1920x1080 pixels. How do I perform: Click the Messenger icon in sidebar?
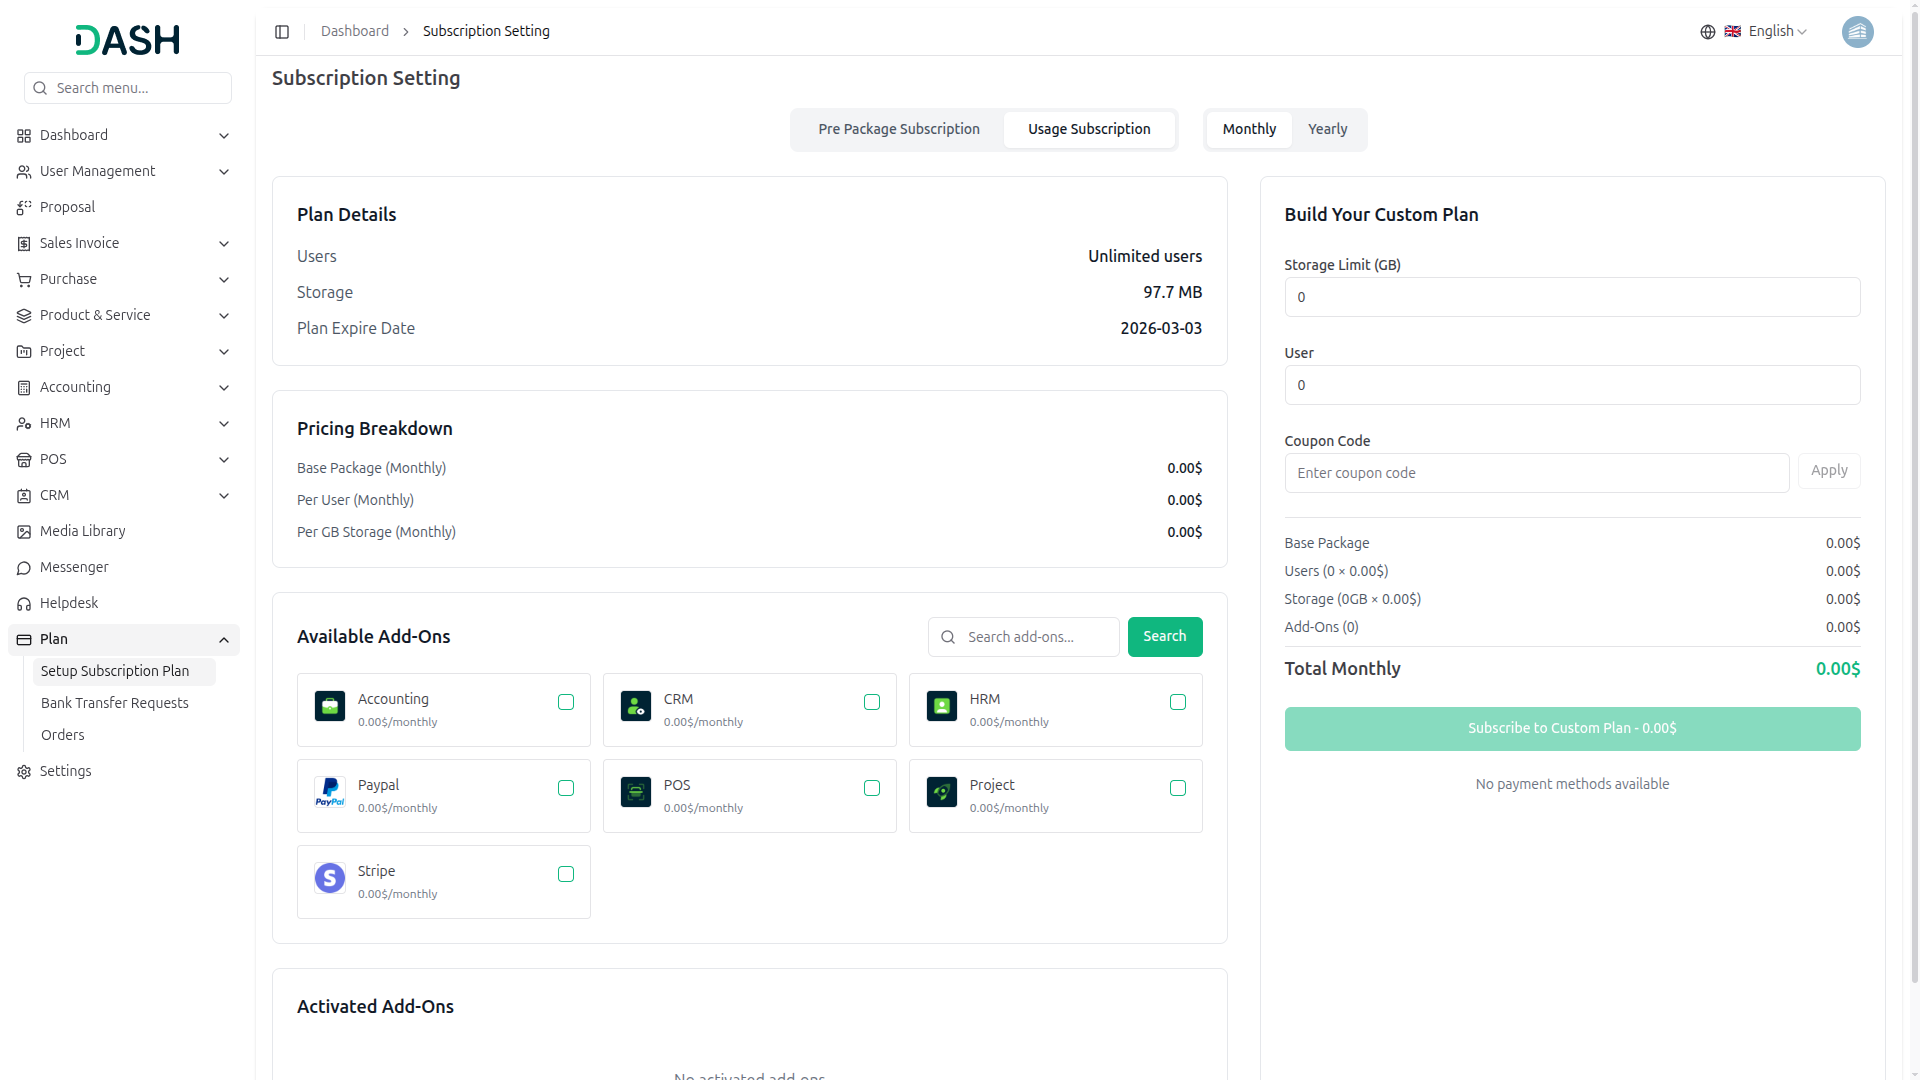pos(24,568)
